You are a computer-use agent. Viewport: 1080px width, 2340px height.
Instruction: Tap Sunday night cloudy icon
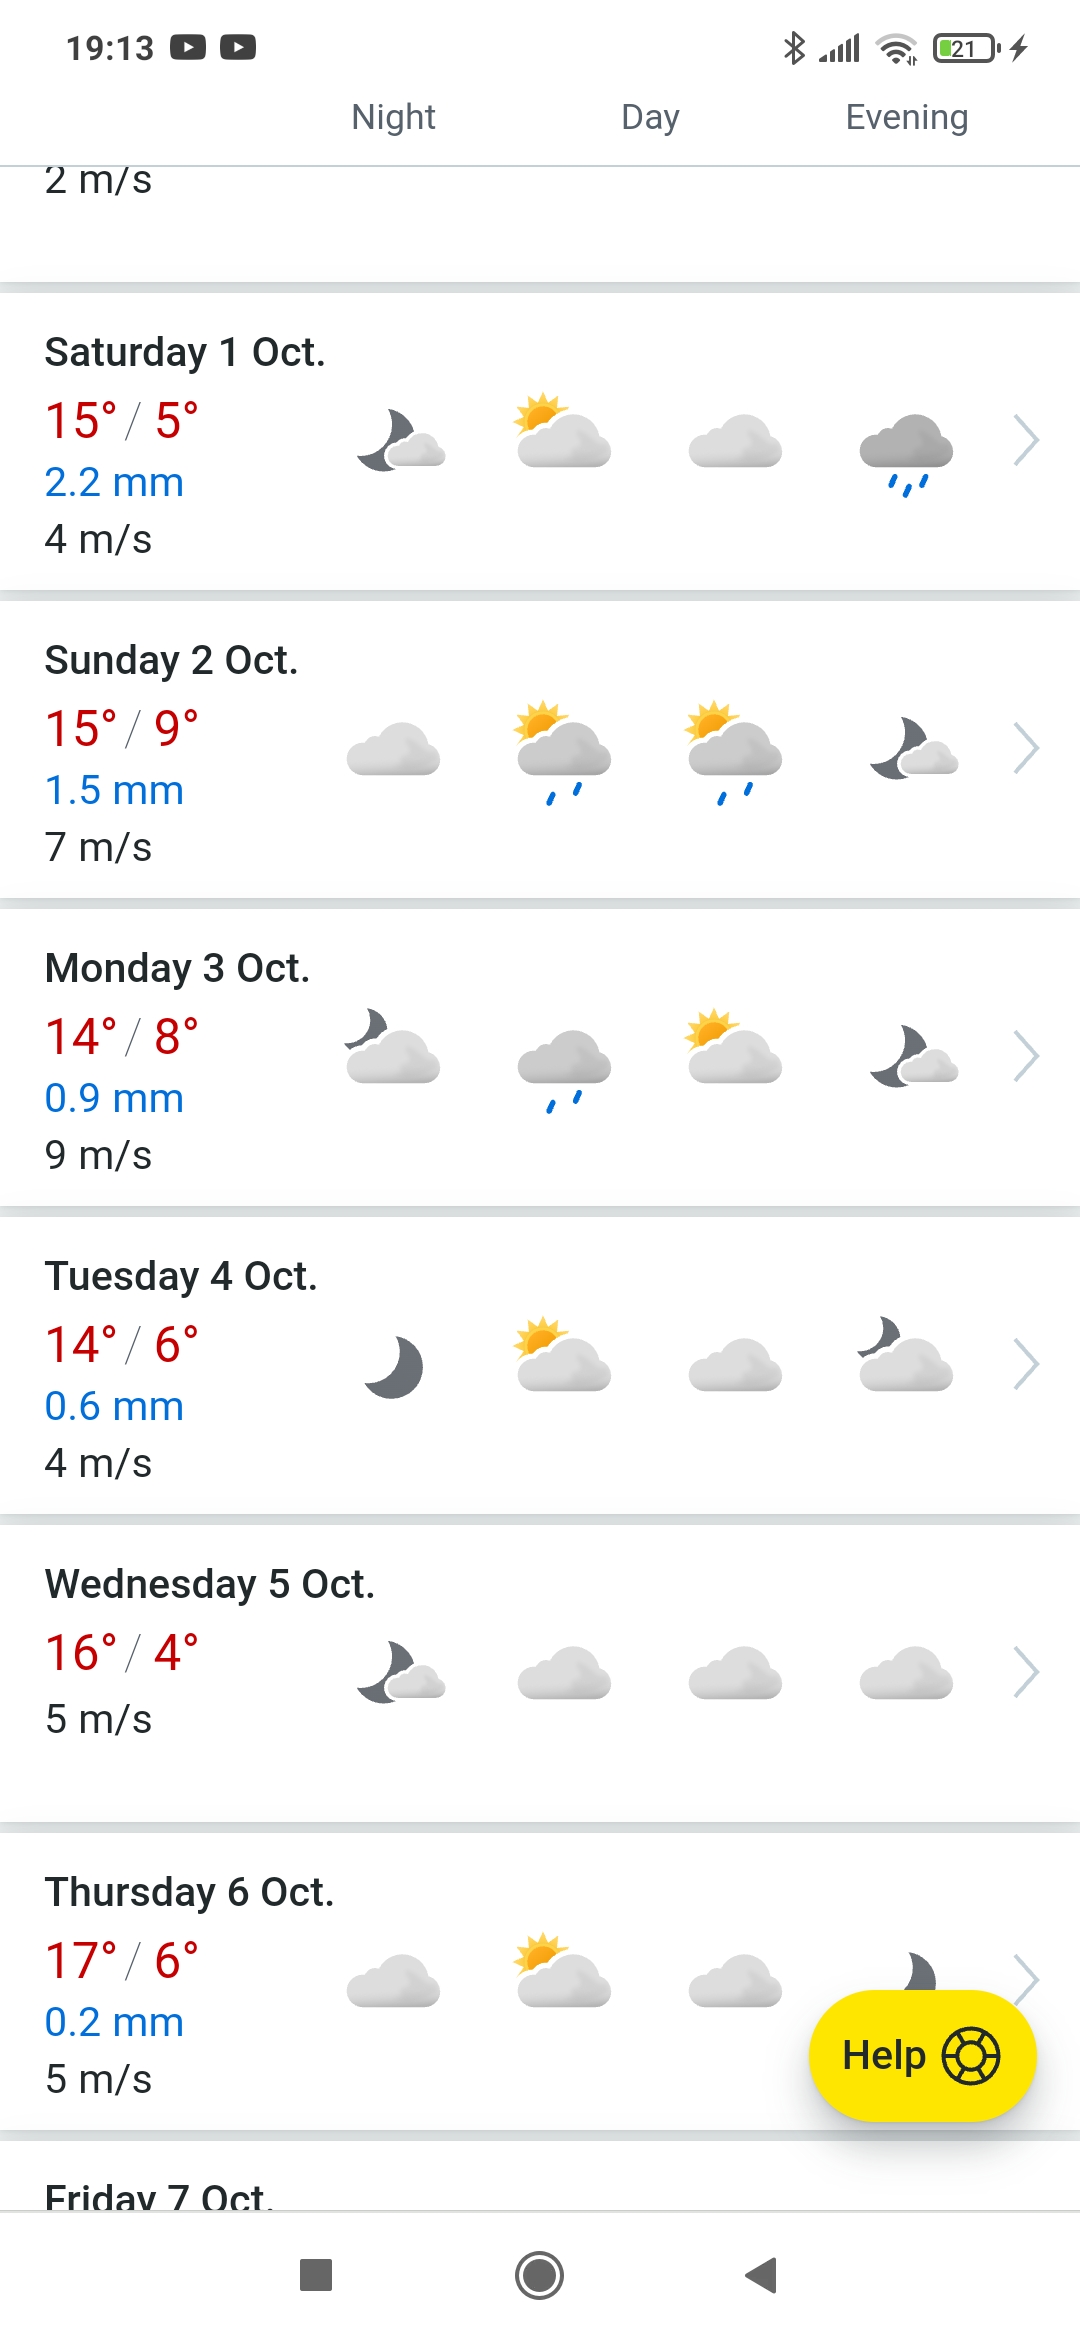point(393,748)
